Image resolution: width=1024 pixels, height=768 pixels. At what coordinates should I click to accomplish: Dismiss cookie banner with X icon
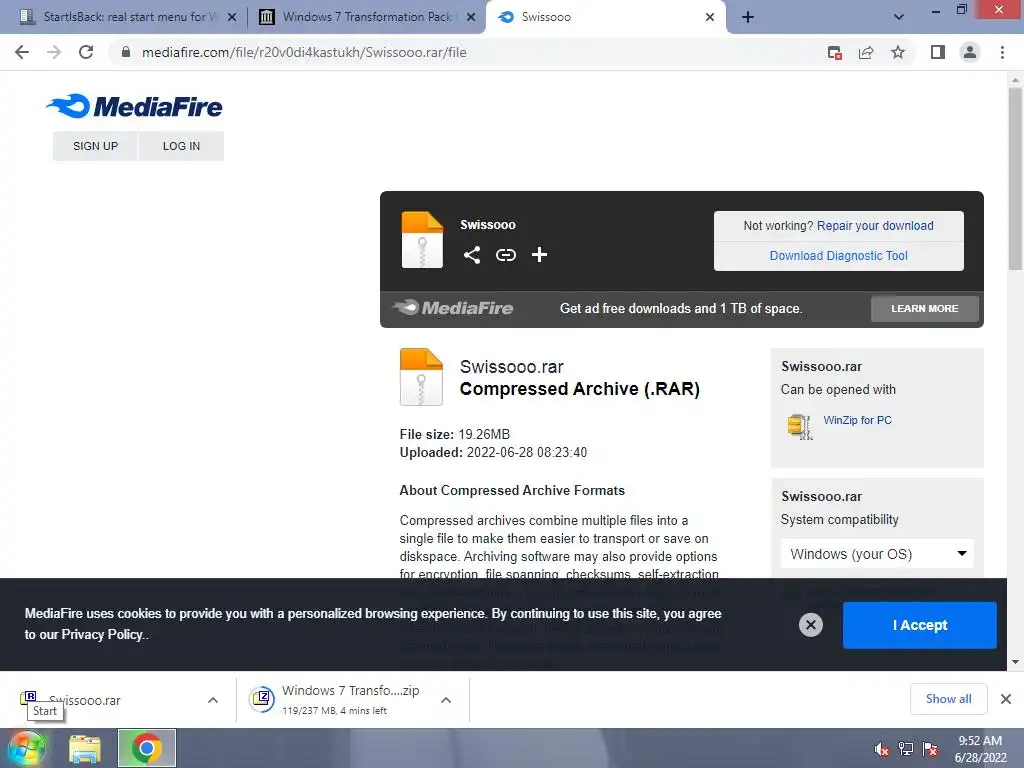pos(810,625)
